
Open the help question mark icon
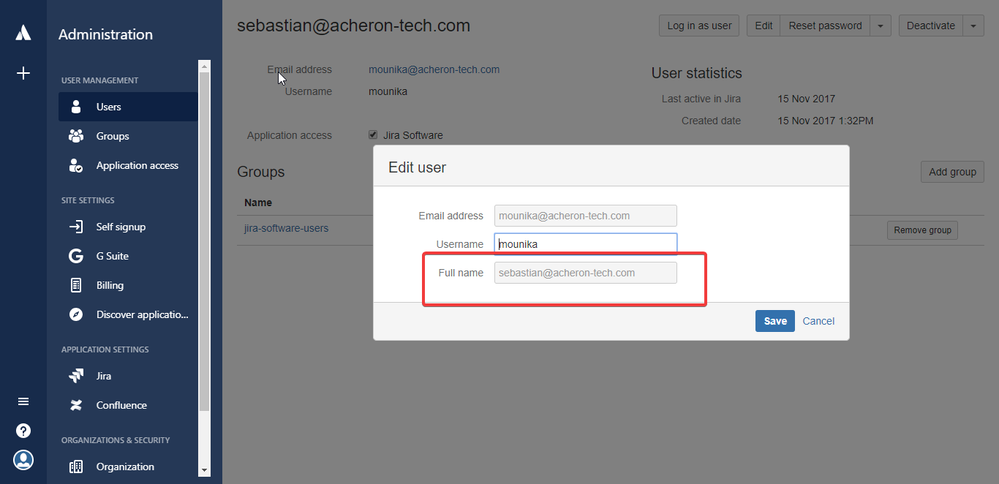tap(23, 431)
